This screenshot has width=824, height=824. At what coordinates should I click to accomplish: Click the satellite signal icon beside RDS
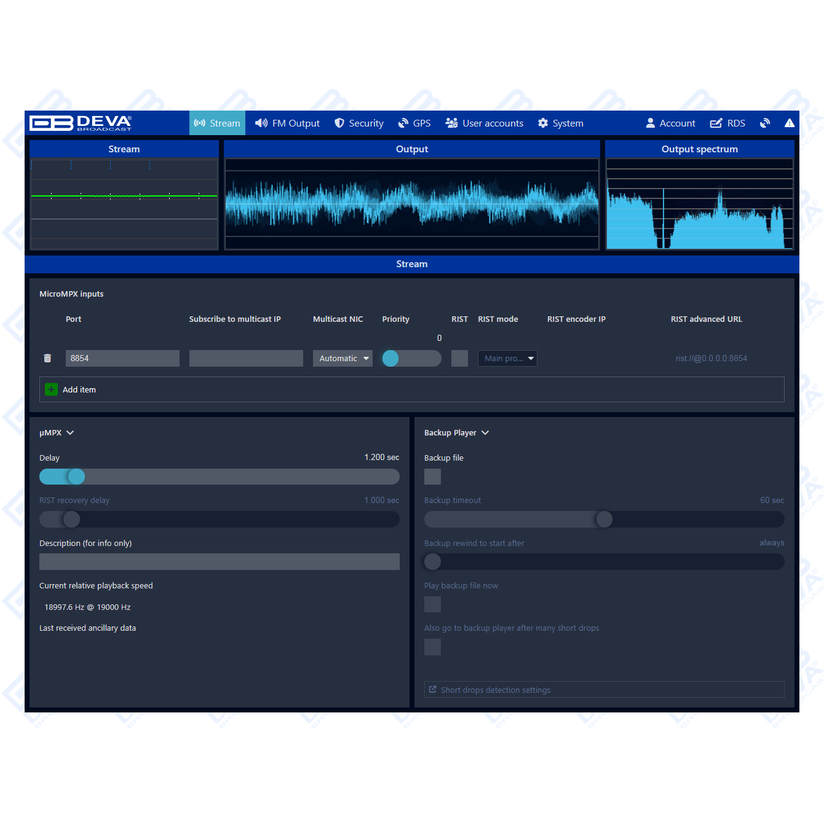tap(765, 123)
